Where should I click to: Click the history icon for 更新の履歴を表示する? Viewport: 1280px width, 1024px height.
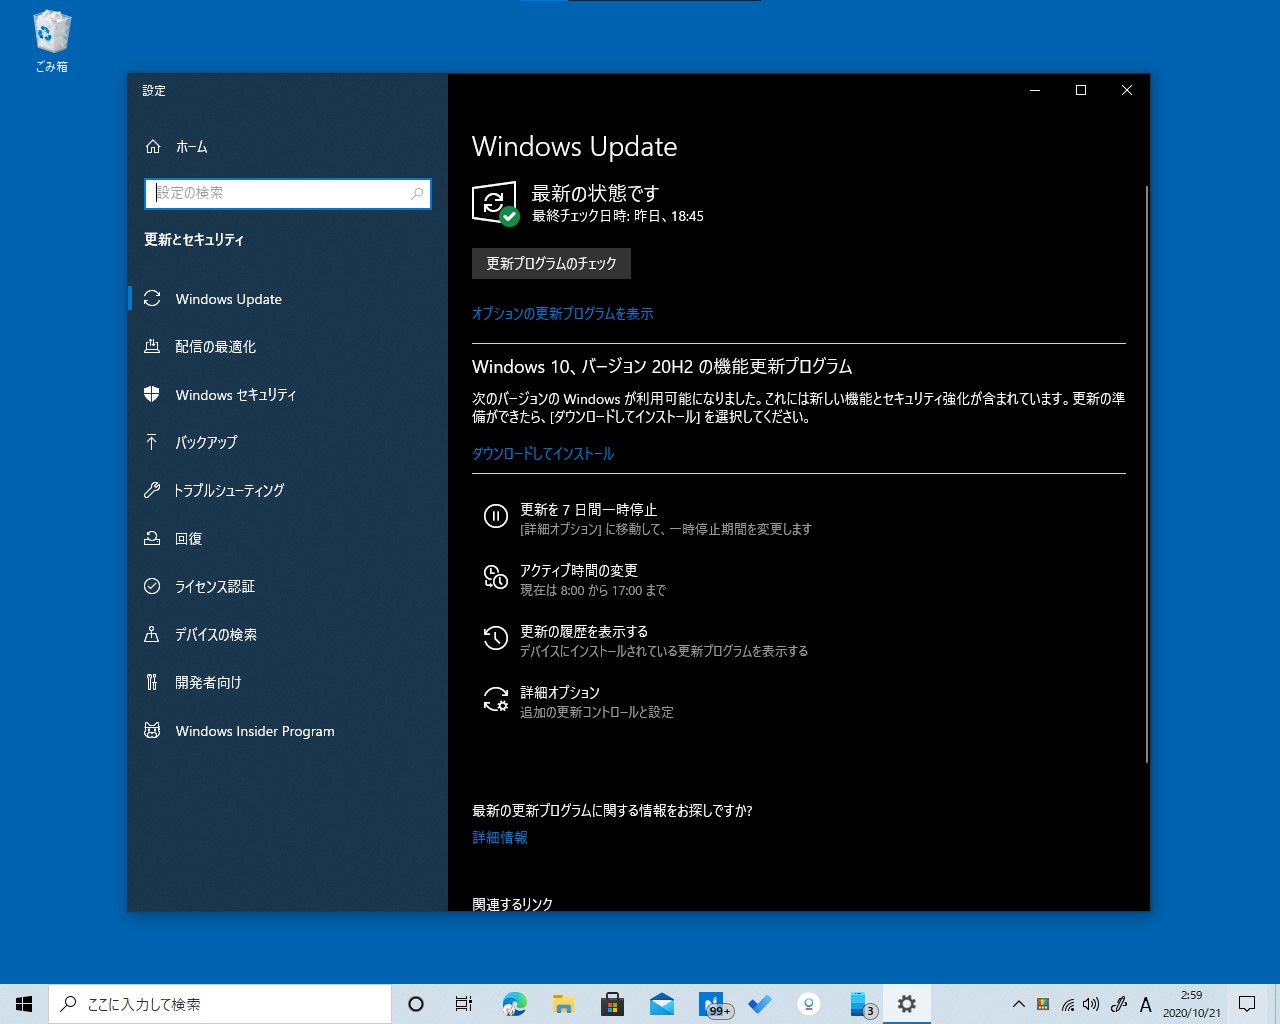point(496,638)
